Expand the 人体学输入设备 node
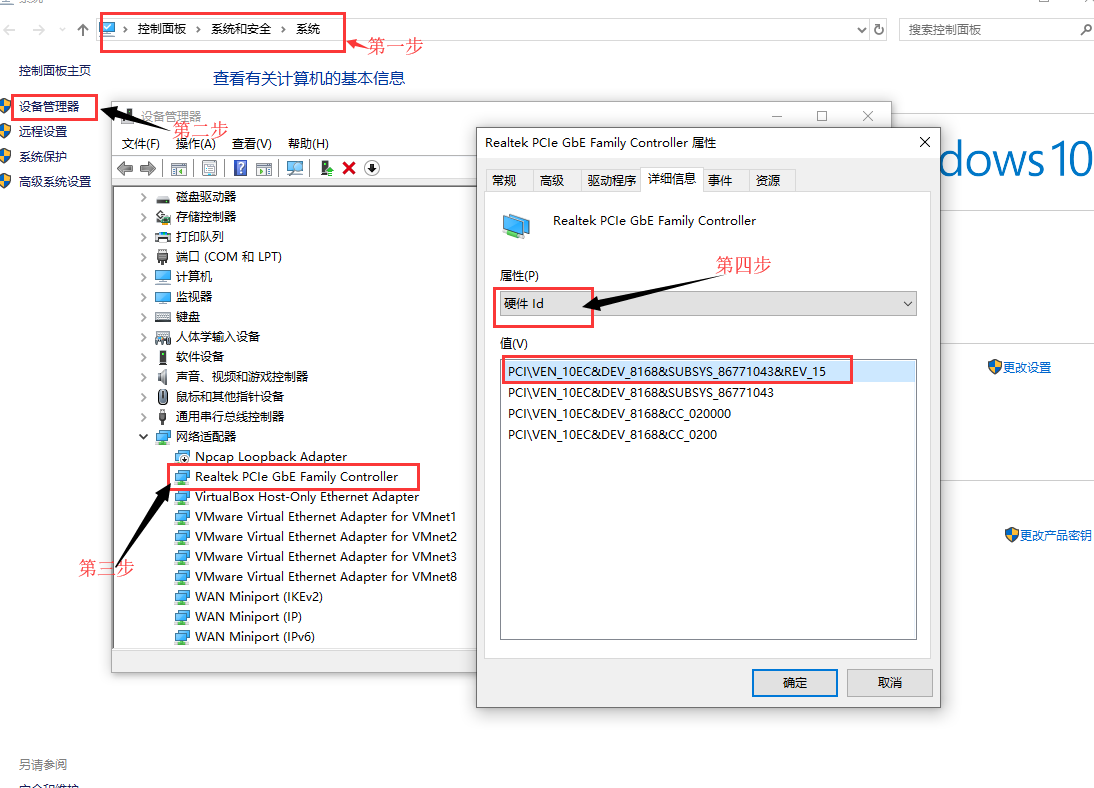Image resolution: width=1094 pixels, height=788 pixels. point(144,337)
